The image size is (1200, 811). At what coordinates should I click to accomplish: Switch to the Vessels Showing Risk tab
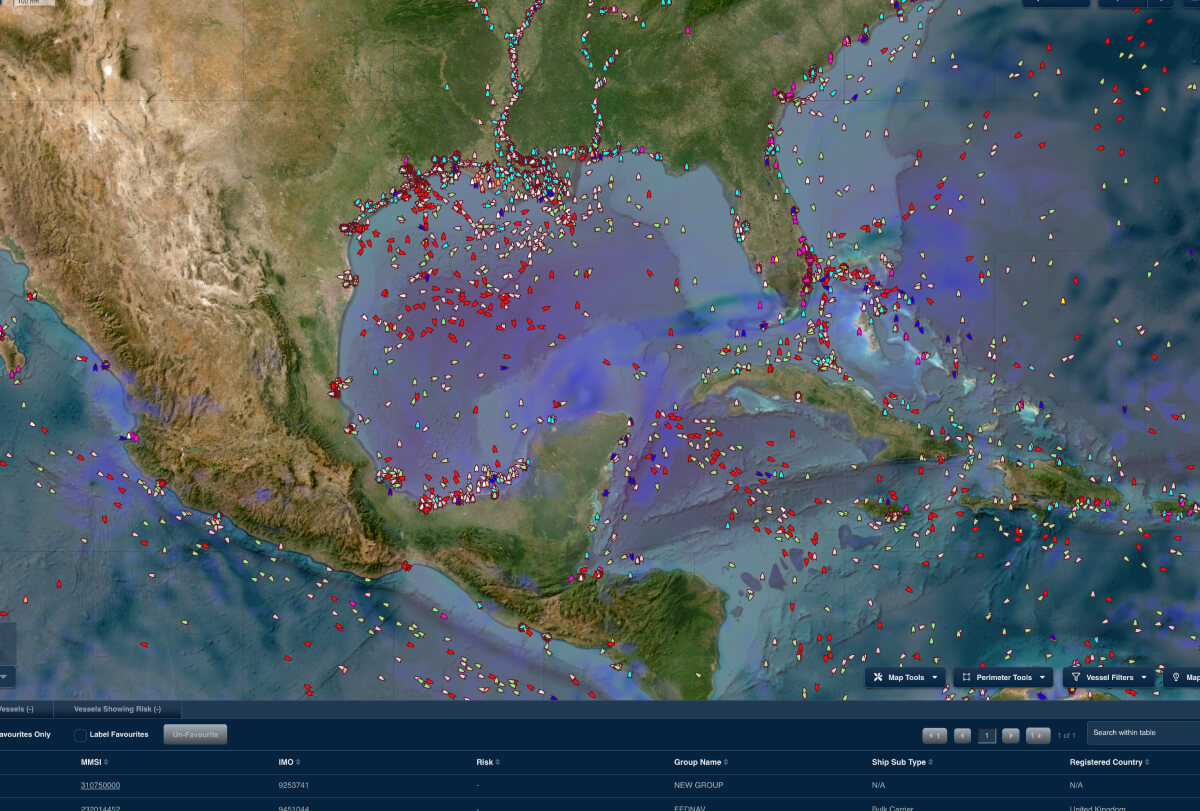click(x=117, y=709)
